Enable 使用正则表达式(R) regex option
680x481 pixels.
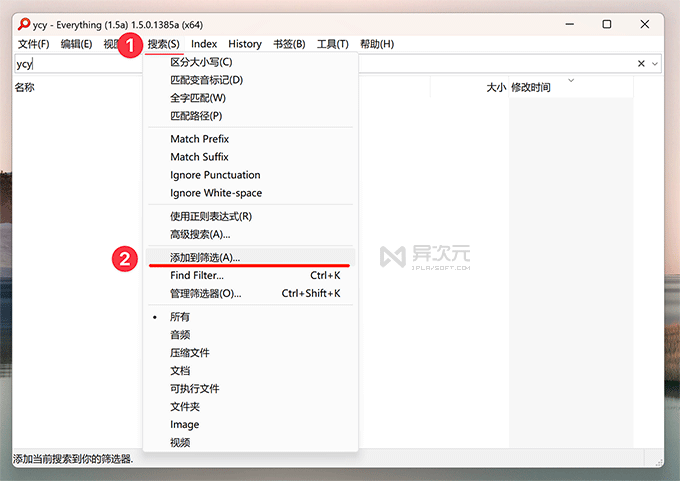click(210, 216)
